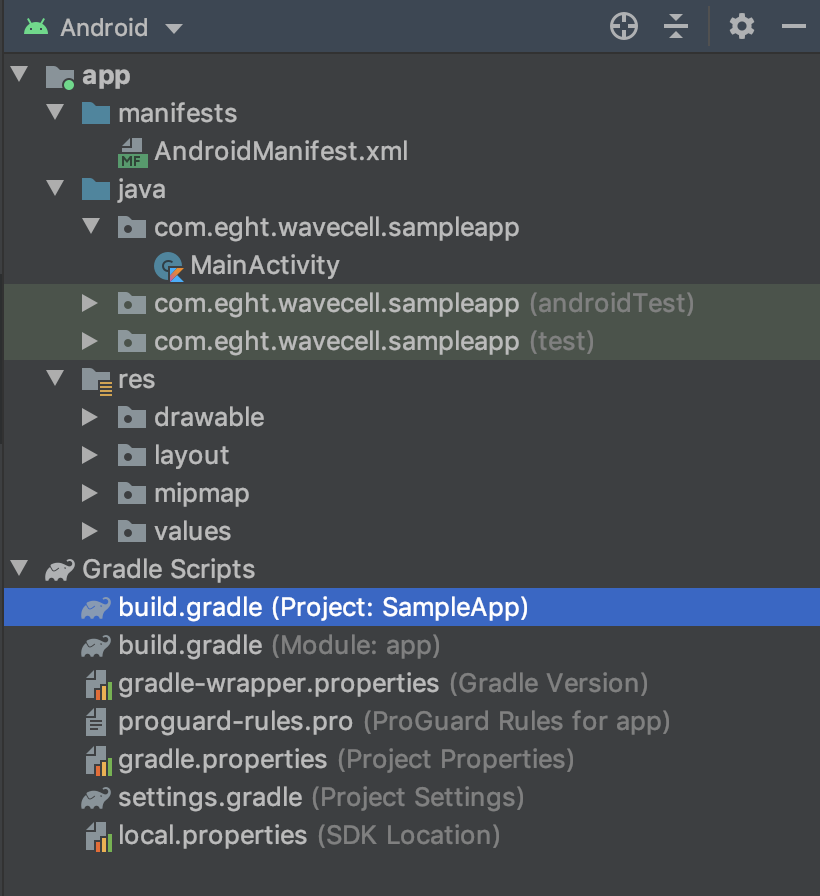Expand the drawable resource folder

pos(91,417)
